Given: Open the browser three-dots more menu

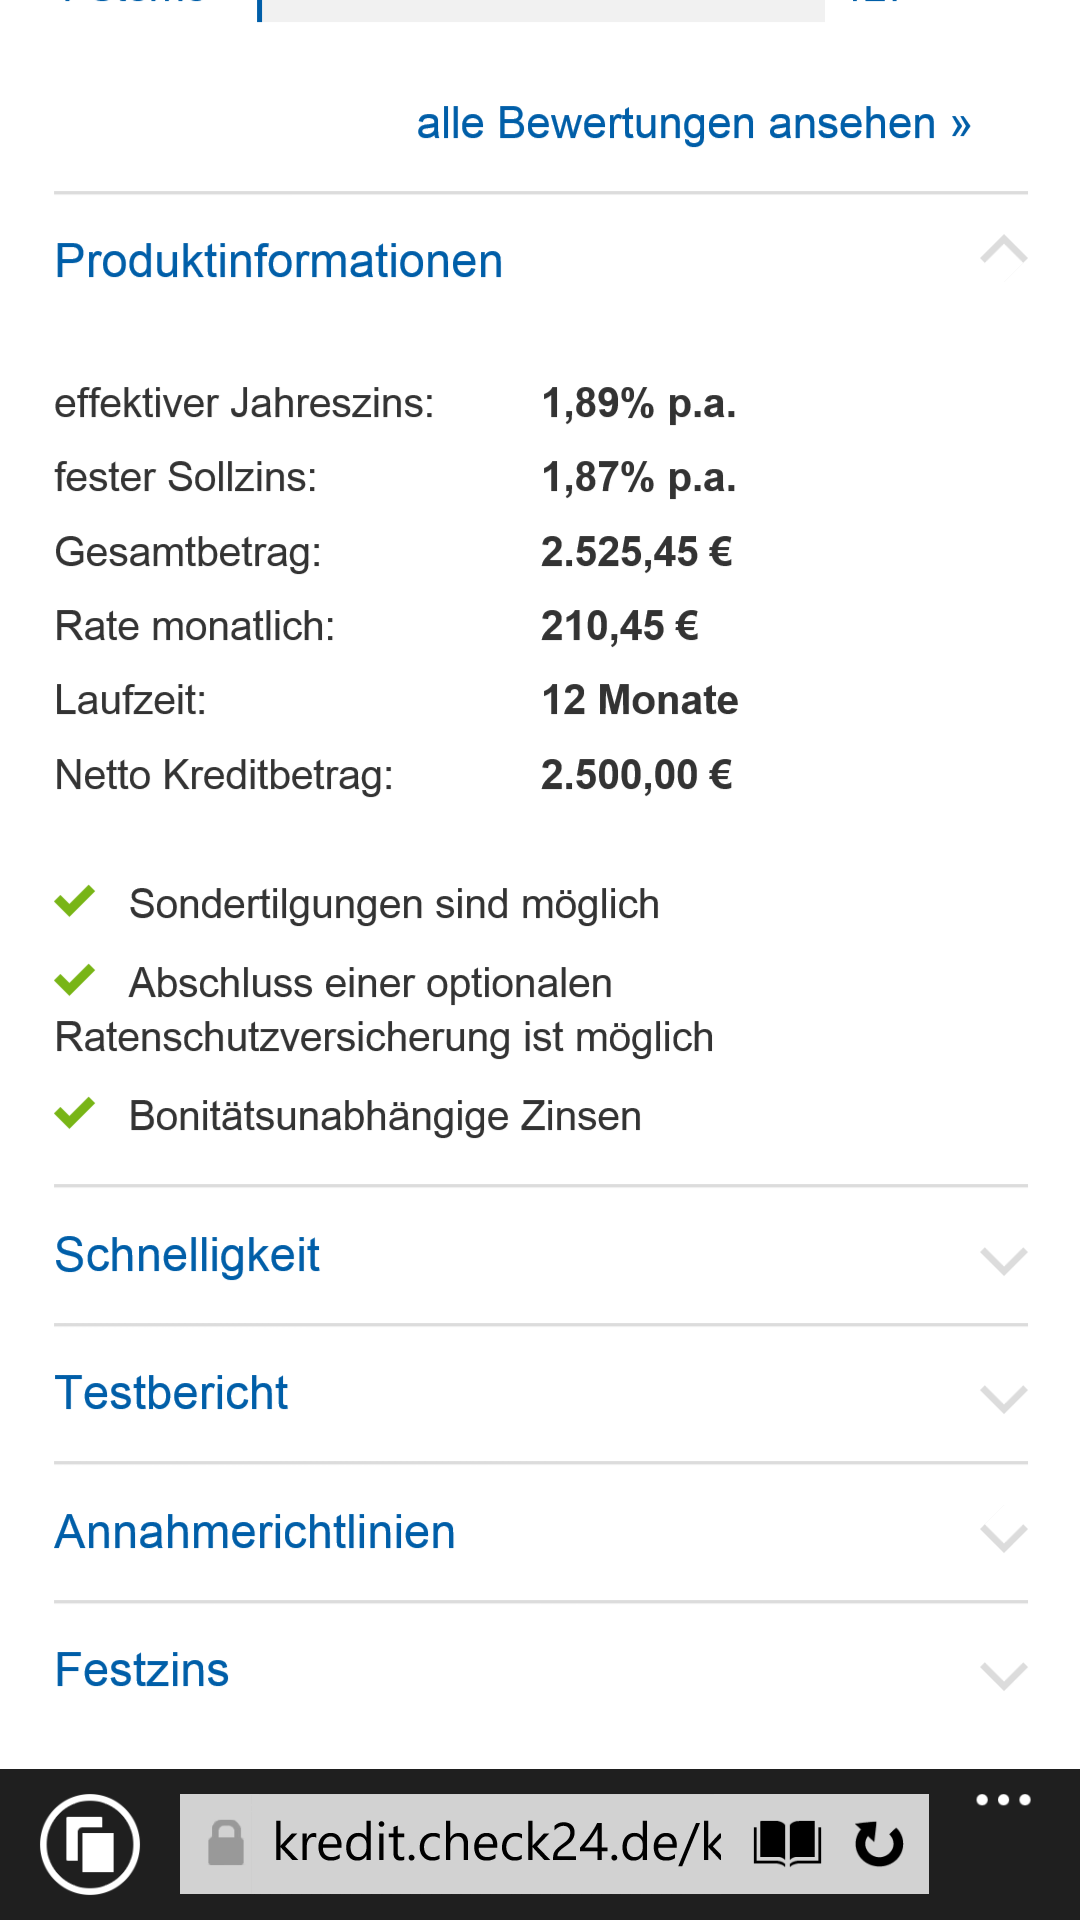Looking at the screenshot, I should click(1003, 1801).
